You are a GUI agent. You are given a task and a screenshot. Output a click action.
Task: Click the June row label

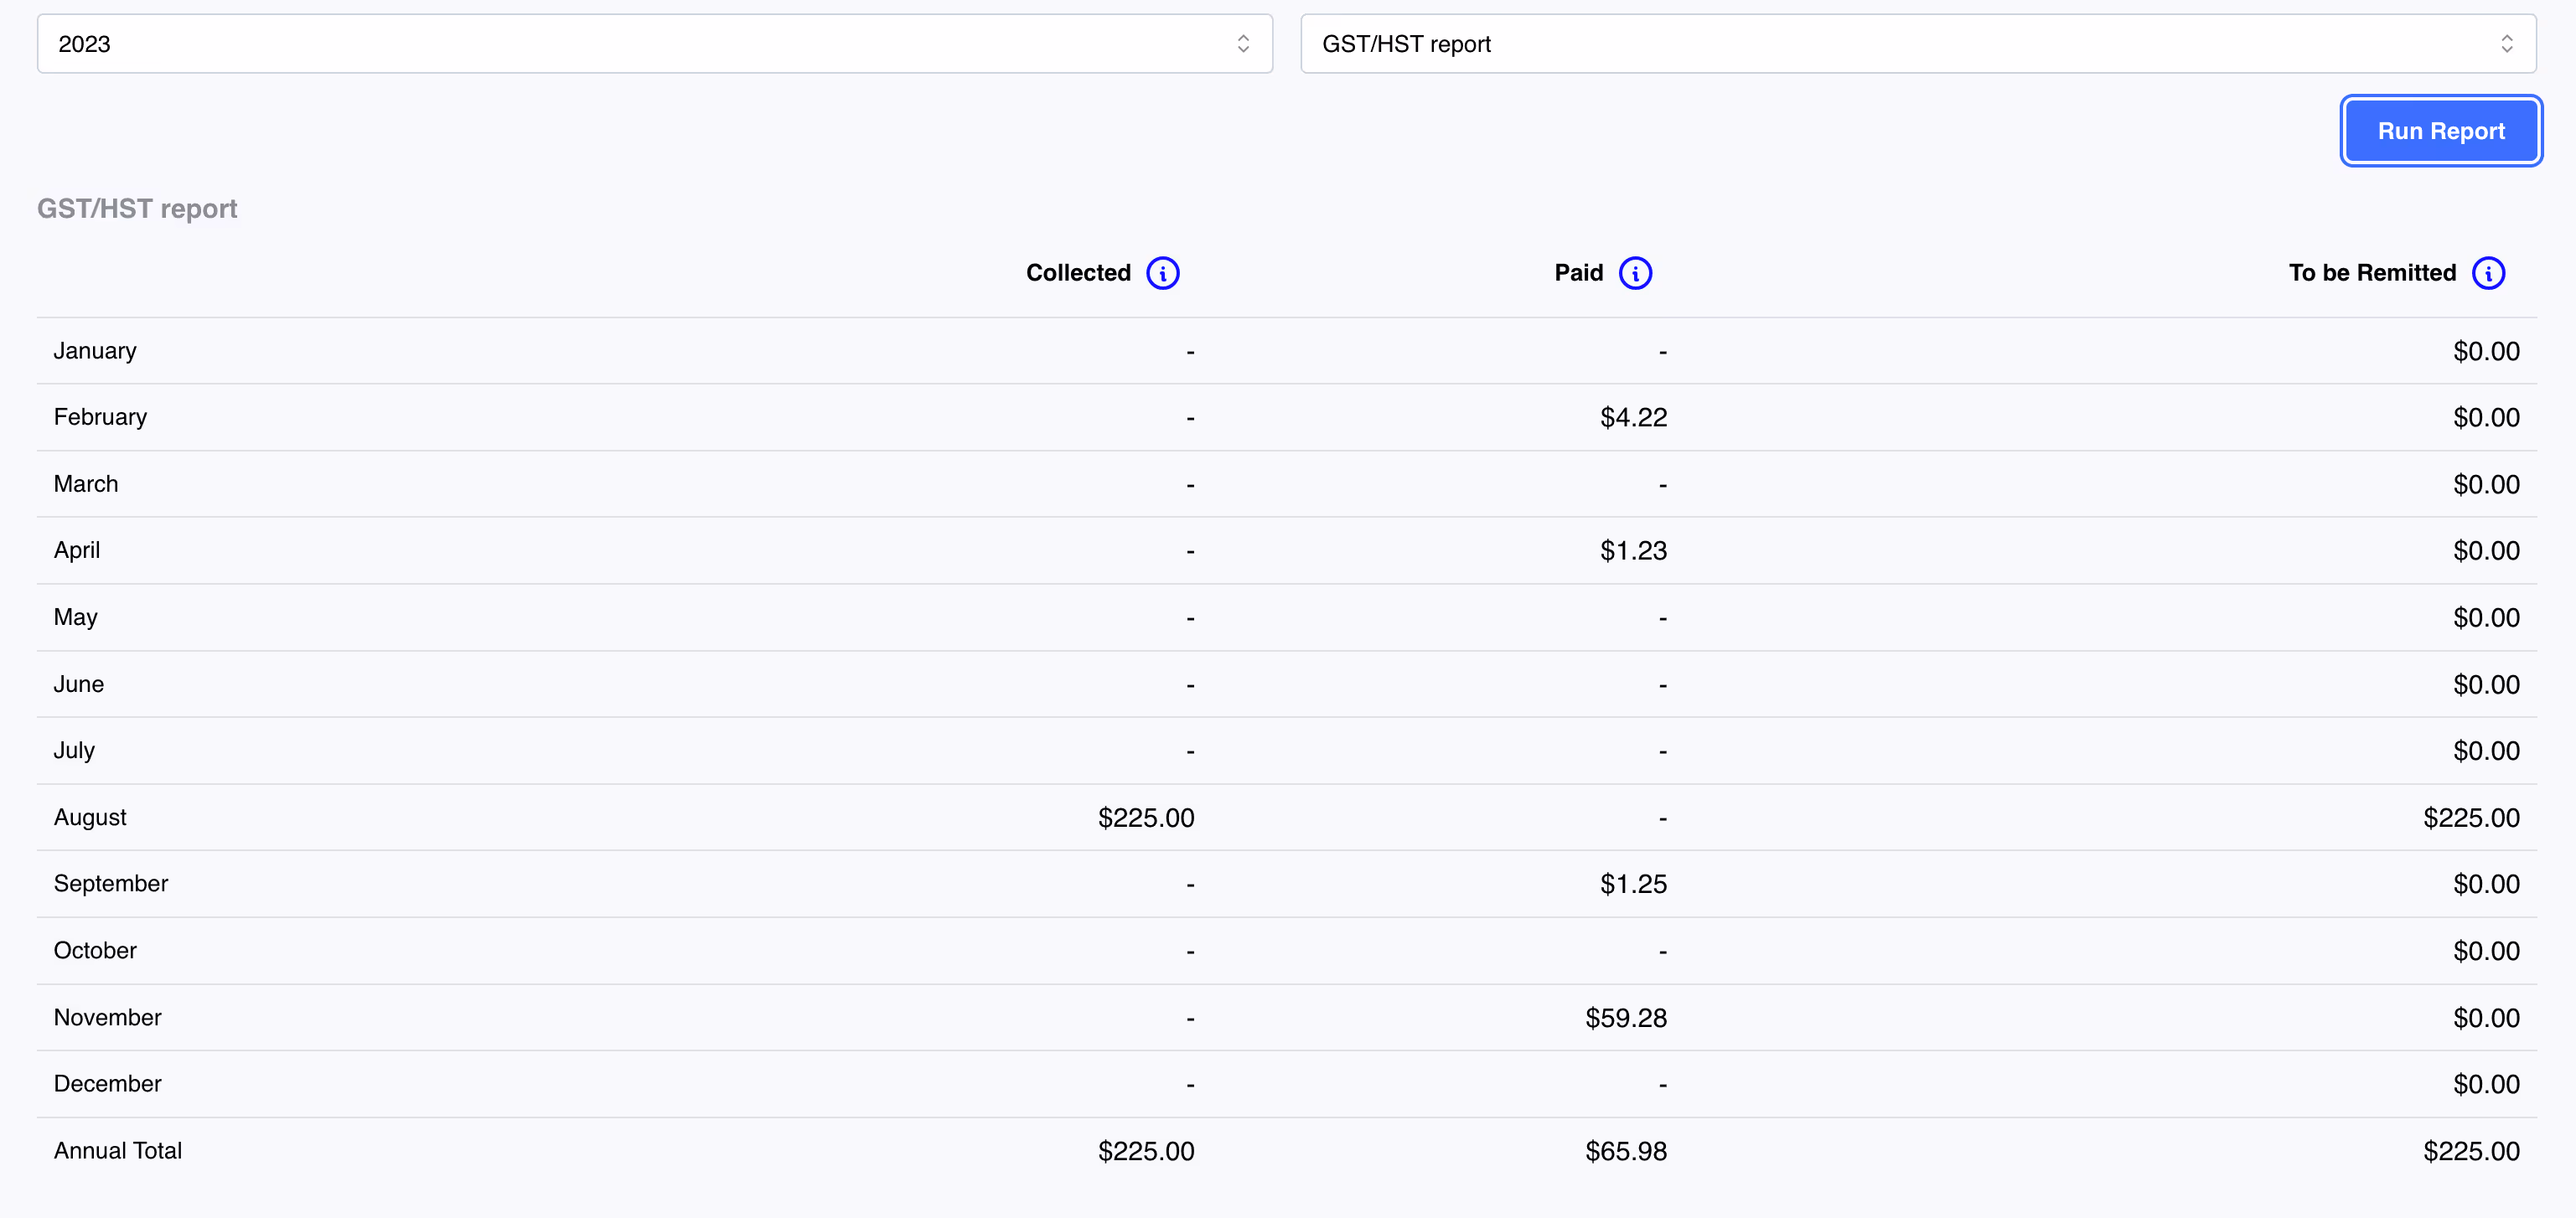pos(79,684)
